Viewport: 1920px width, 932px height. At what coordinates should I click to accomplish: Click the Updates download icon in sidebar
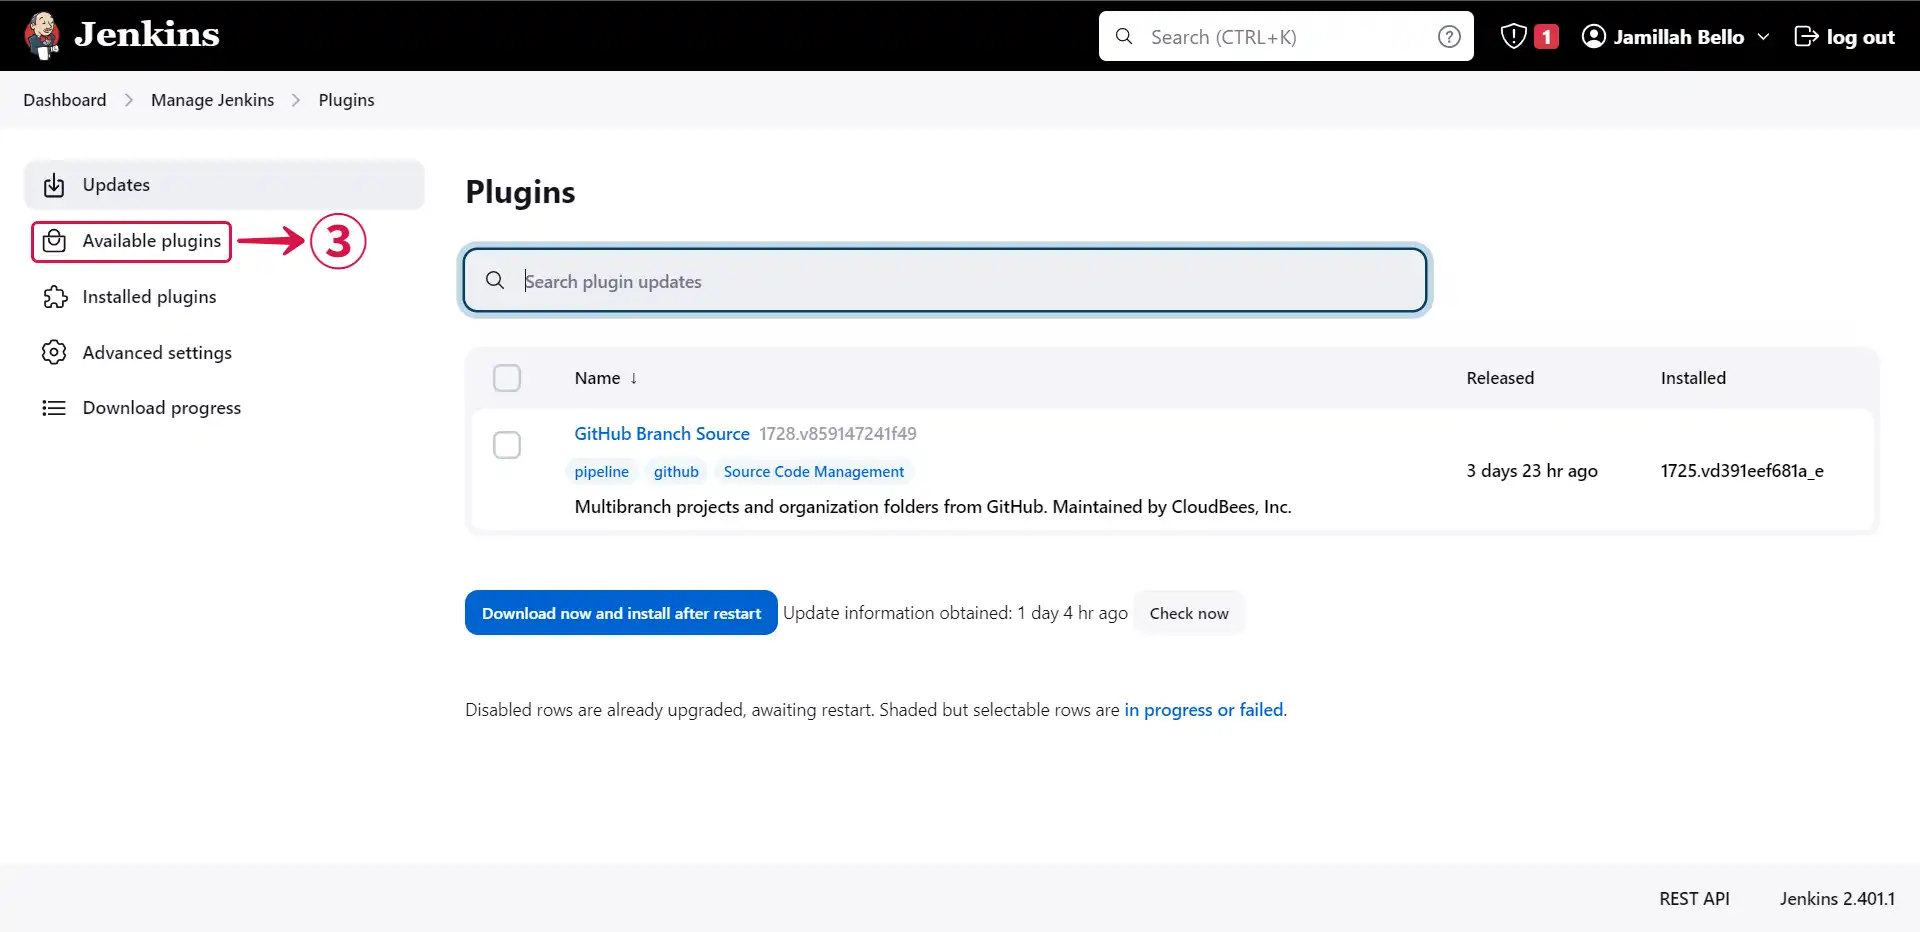(54, 185)
